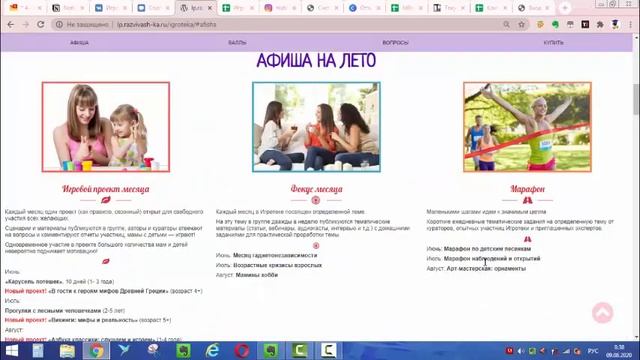Screen dimensions: 640x360
Task: Click the Марафон heading
Action: (x=527, y=189)
